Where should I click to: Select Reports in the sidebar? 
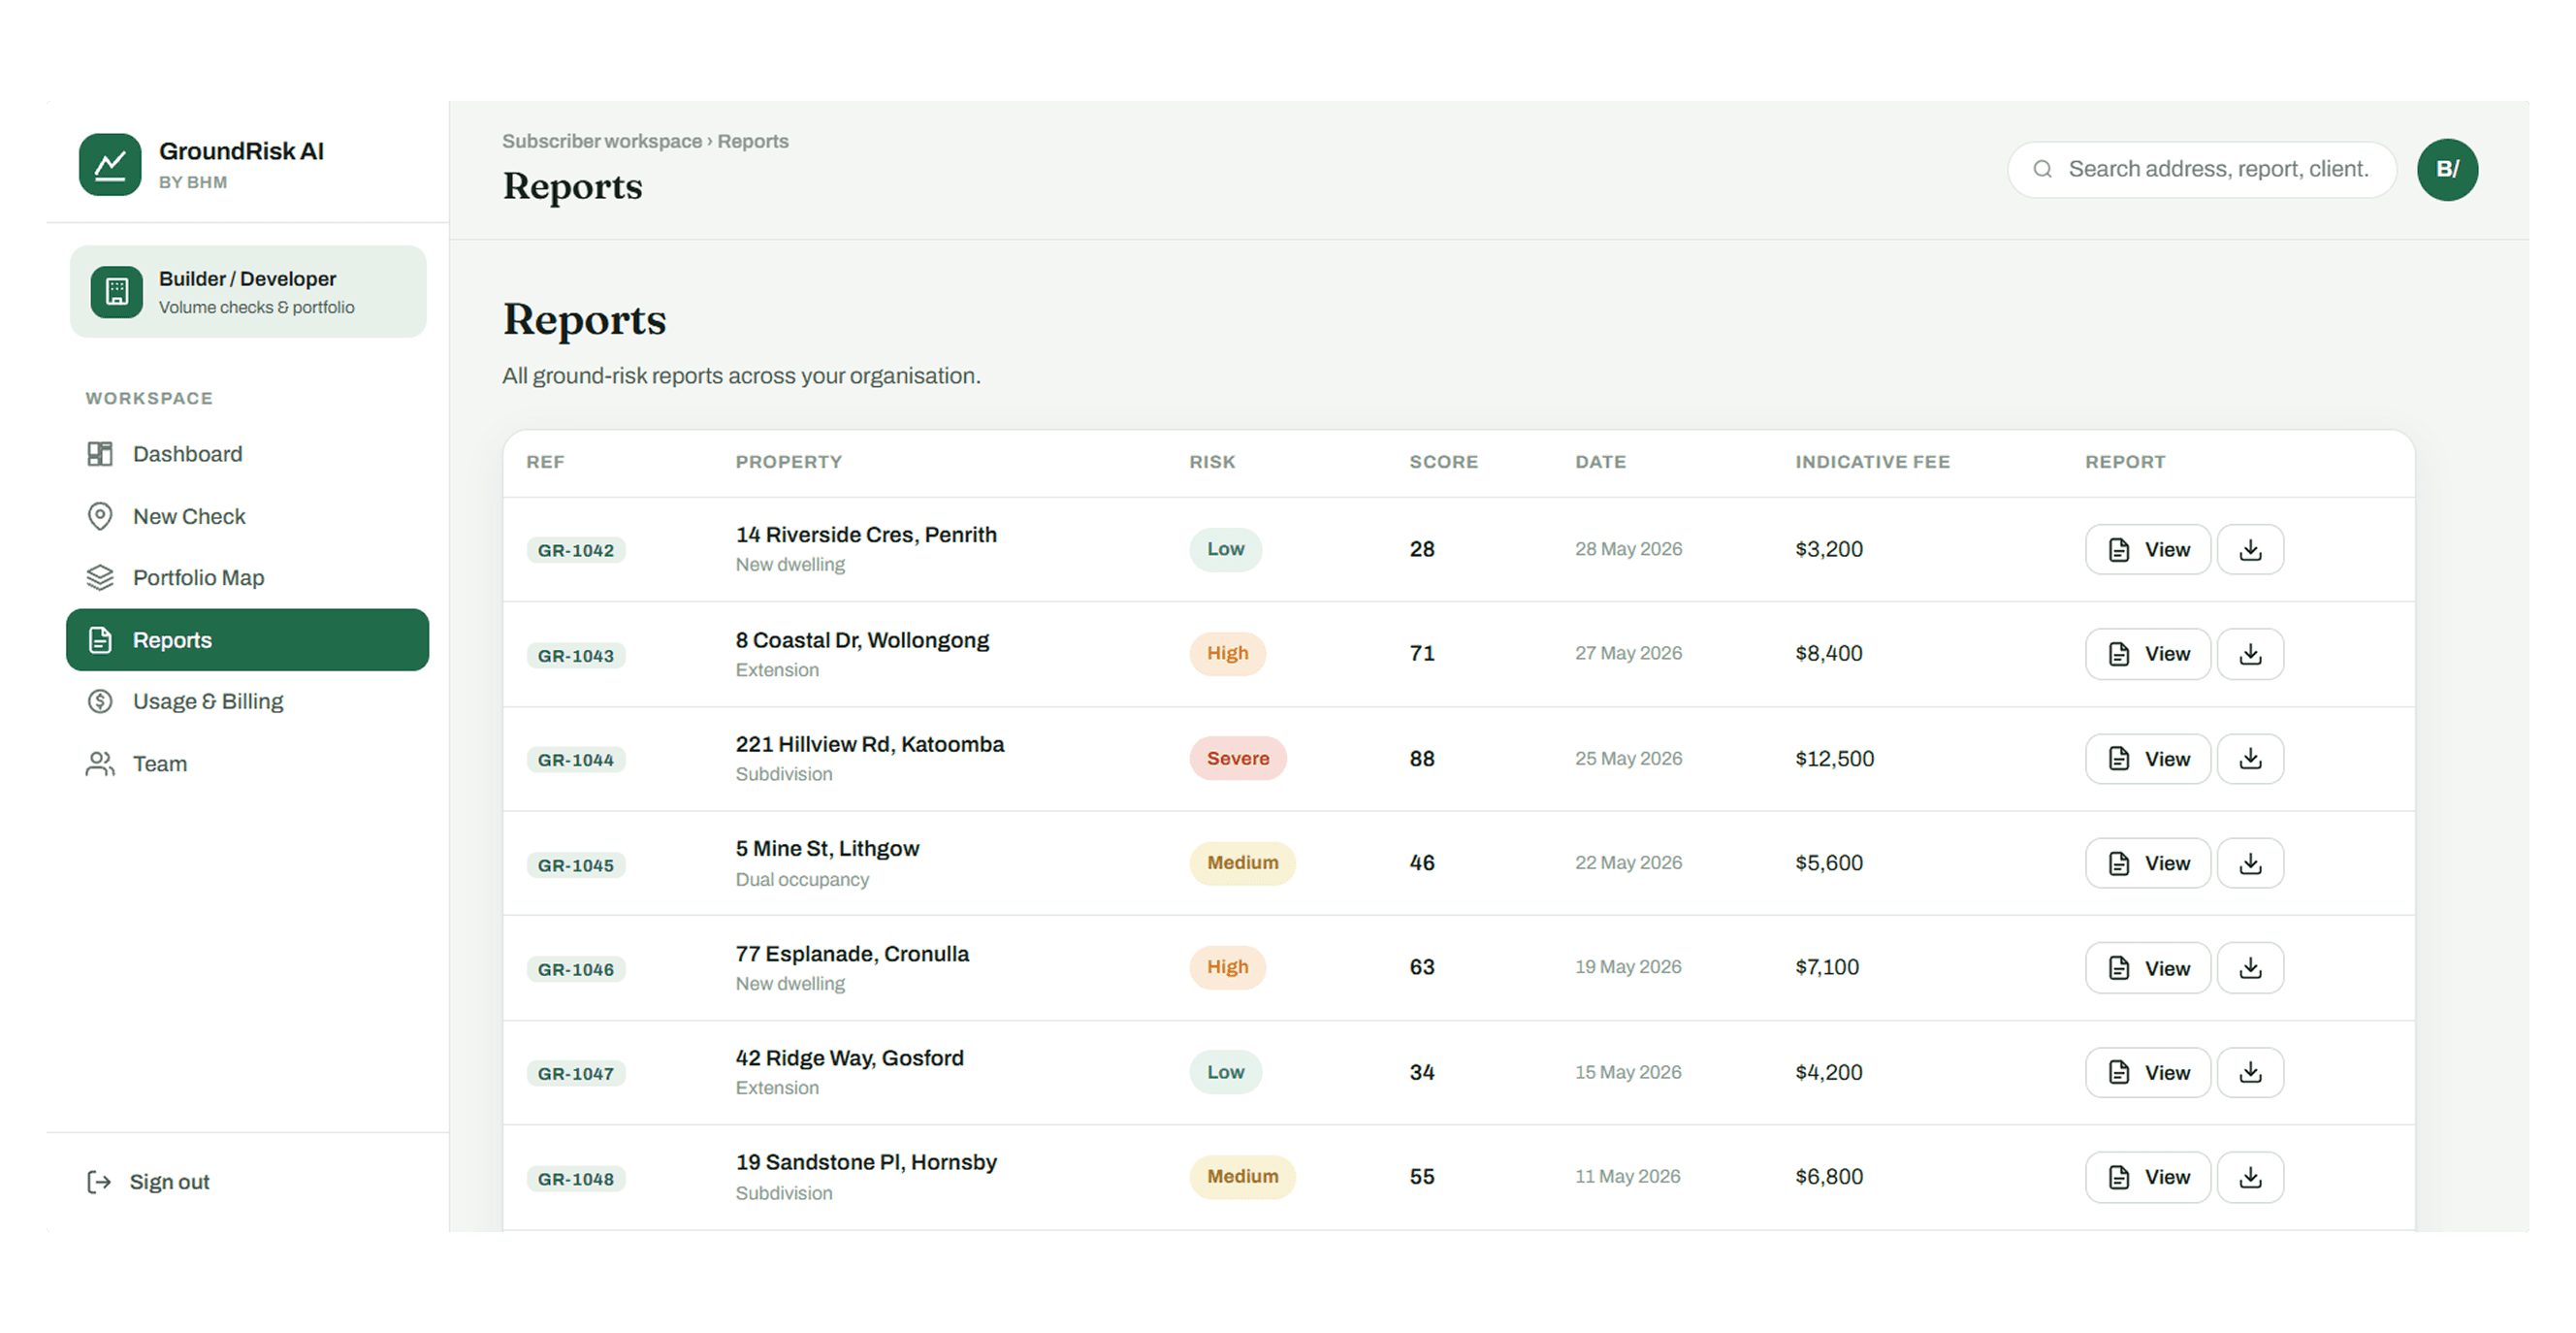click(x=247, y=640)
